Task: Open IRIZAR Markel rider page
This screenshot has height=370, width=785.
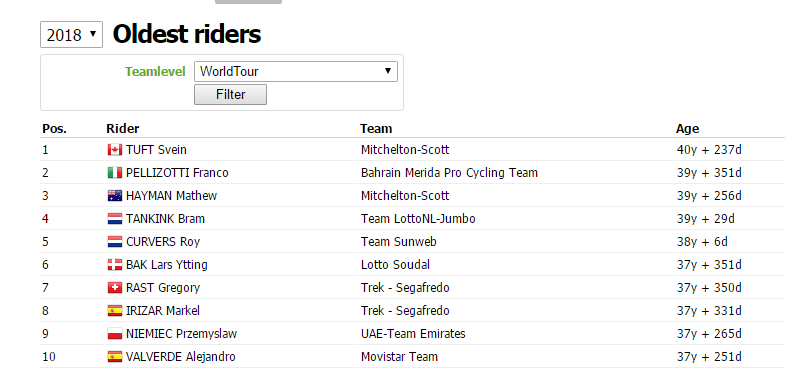Action: click(x=163, y=311)
